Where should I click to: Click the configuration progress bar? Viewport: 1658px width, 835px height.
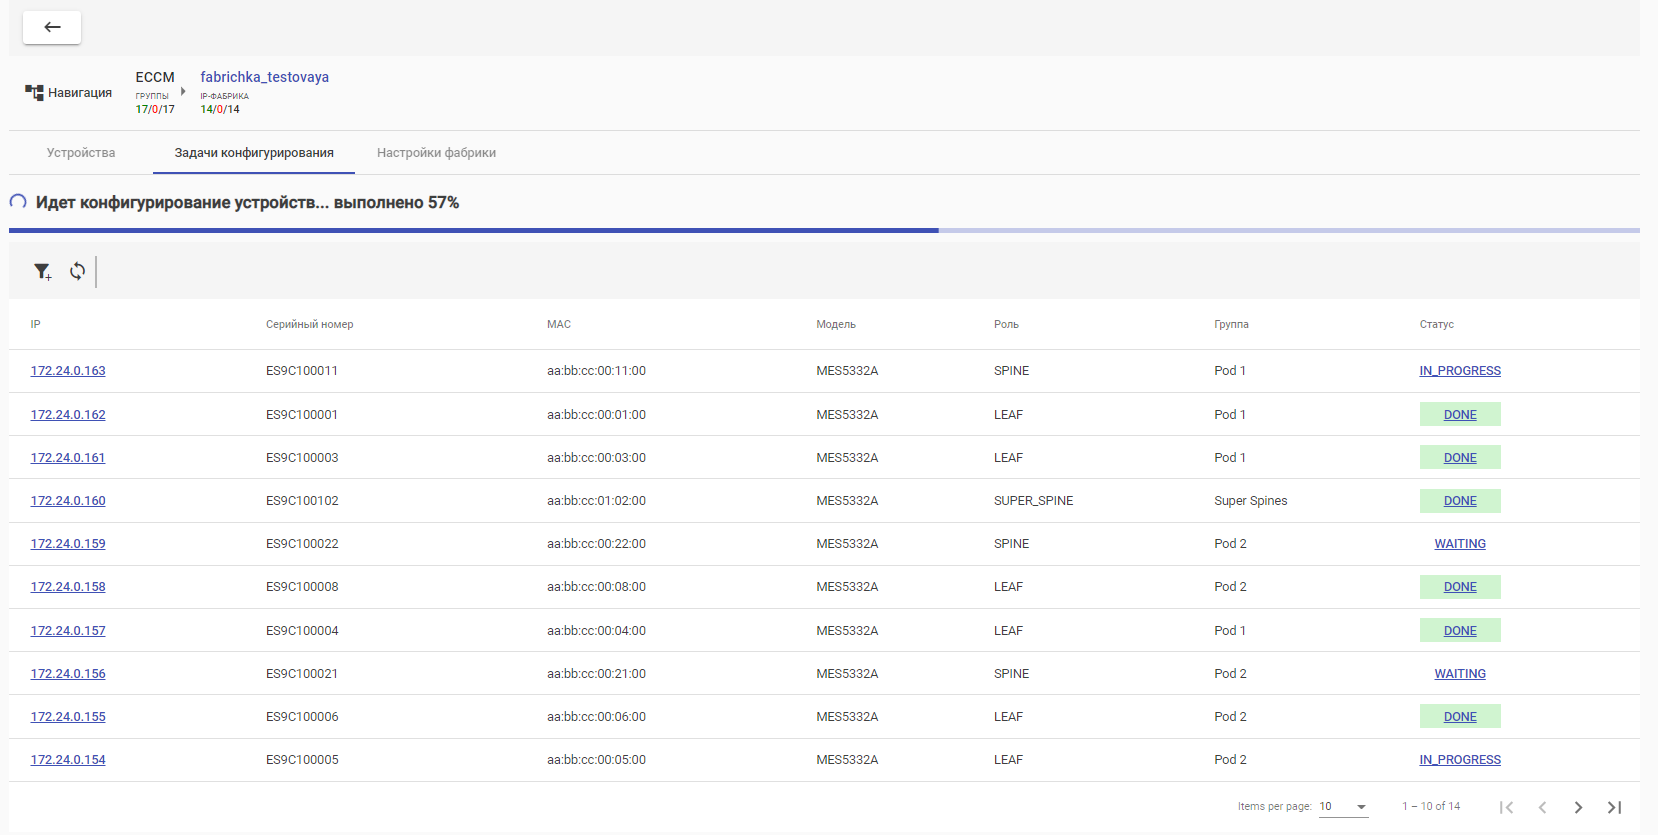point(824,230)
